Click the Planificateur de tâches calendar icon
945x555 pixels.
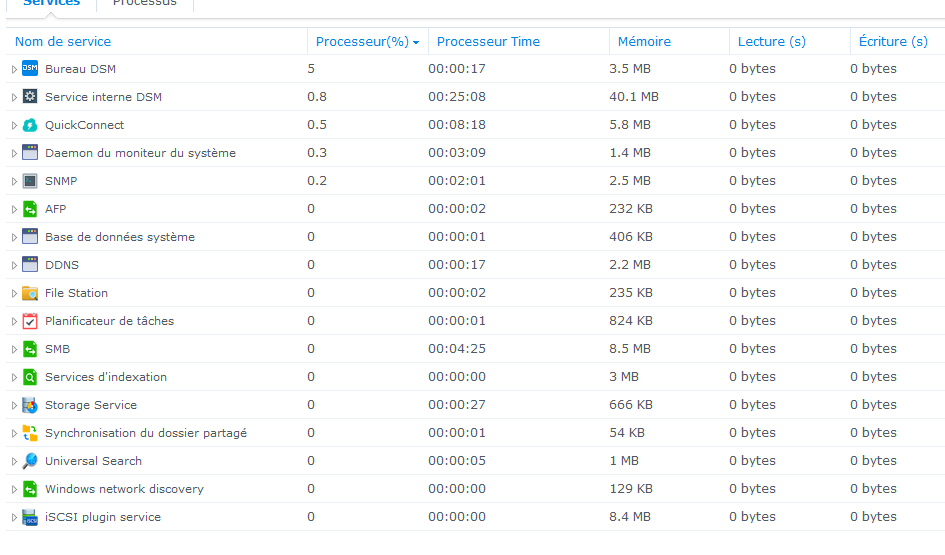click(30, 321)
